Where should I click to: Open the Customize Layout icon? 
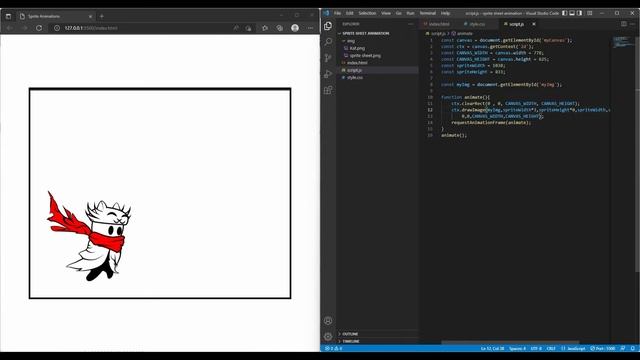589,13
